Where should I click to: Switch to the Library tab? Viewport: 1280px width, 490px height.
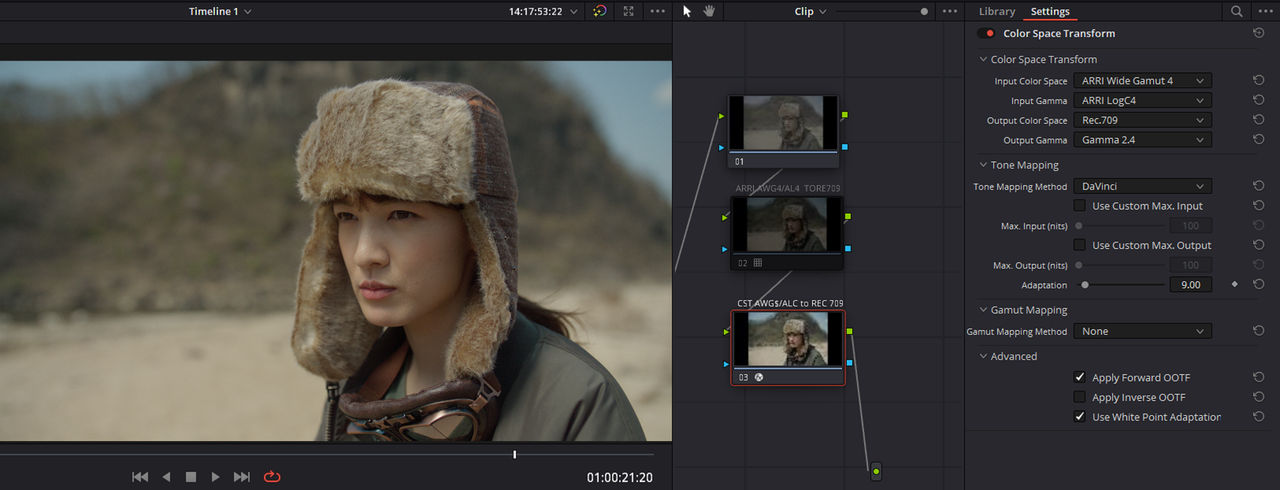pyautogui.click(x=997, y=11)
